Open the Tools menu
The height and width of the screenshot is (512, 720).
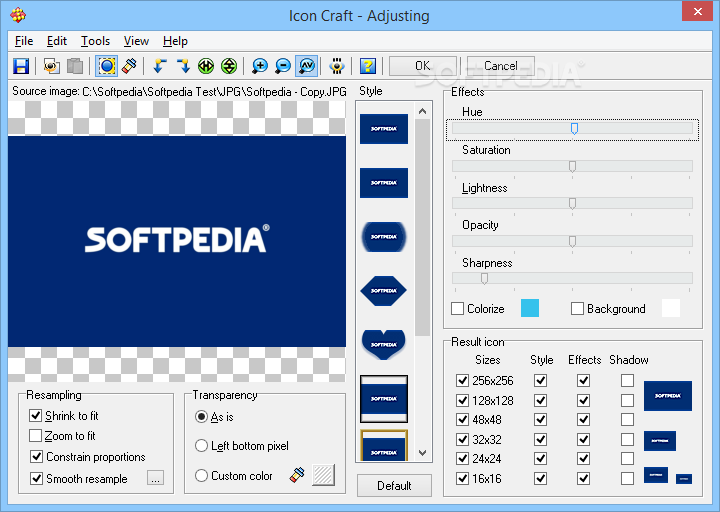[96, 41]
